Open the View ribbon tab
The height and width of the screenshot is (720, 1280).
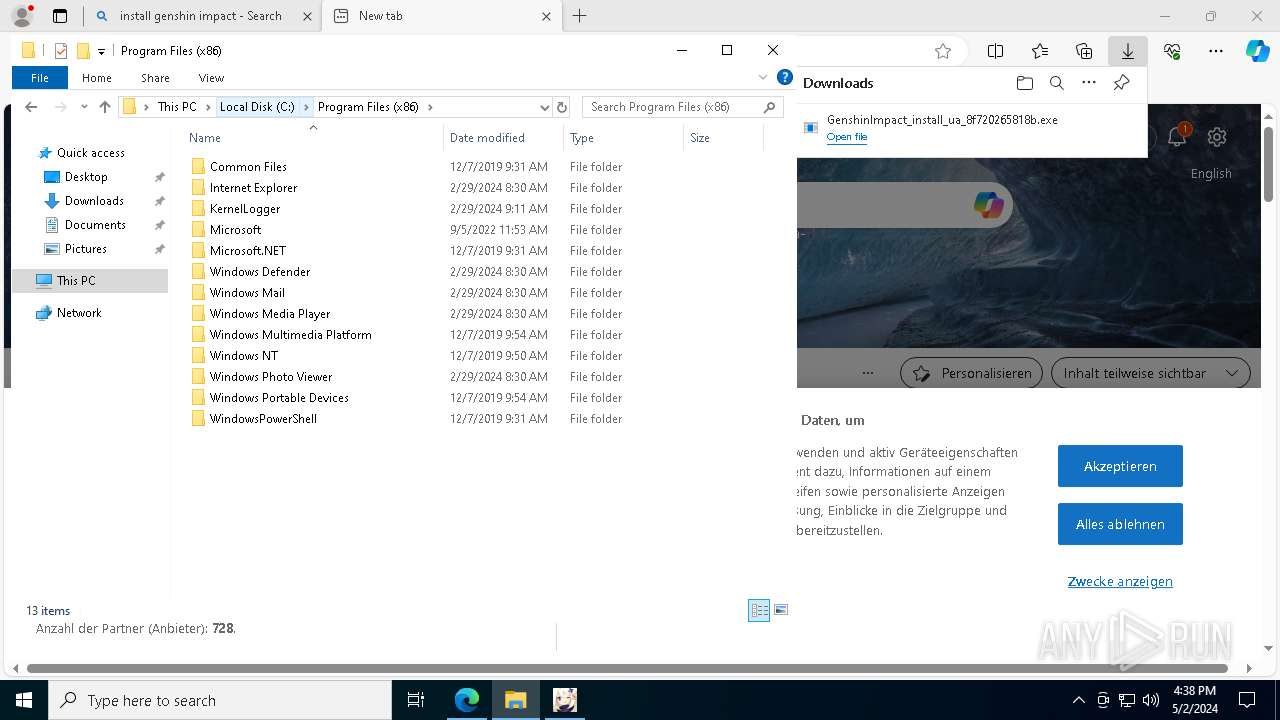click(211, 77)
